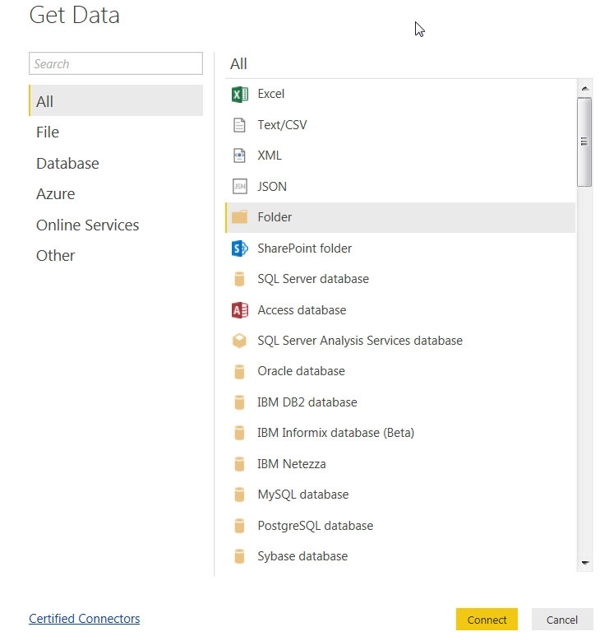This screenshot has width=600, height=640.
Task: Click the scrollbar up arrow
Action: tap(585, 88)
